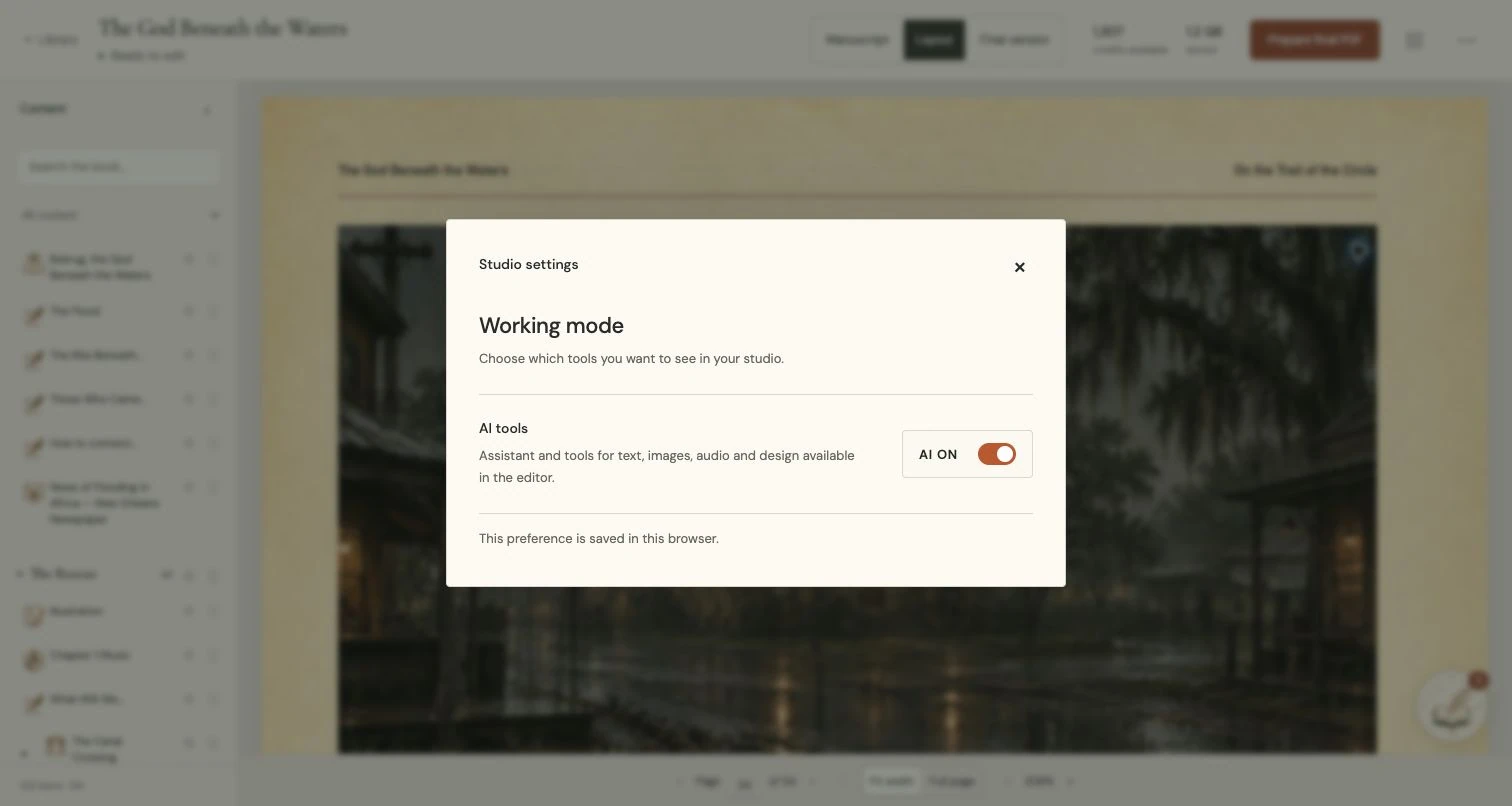1512x806 pixels.
Task: Open the quill assistant floating button
Action: pos(1452,706)
